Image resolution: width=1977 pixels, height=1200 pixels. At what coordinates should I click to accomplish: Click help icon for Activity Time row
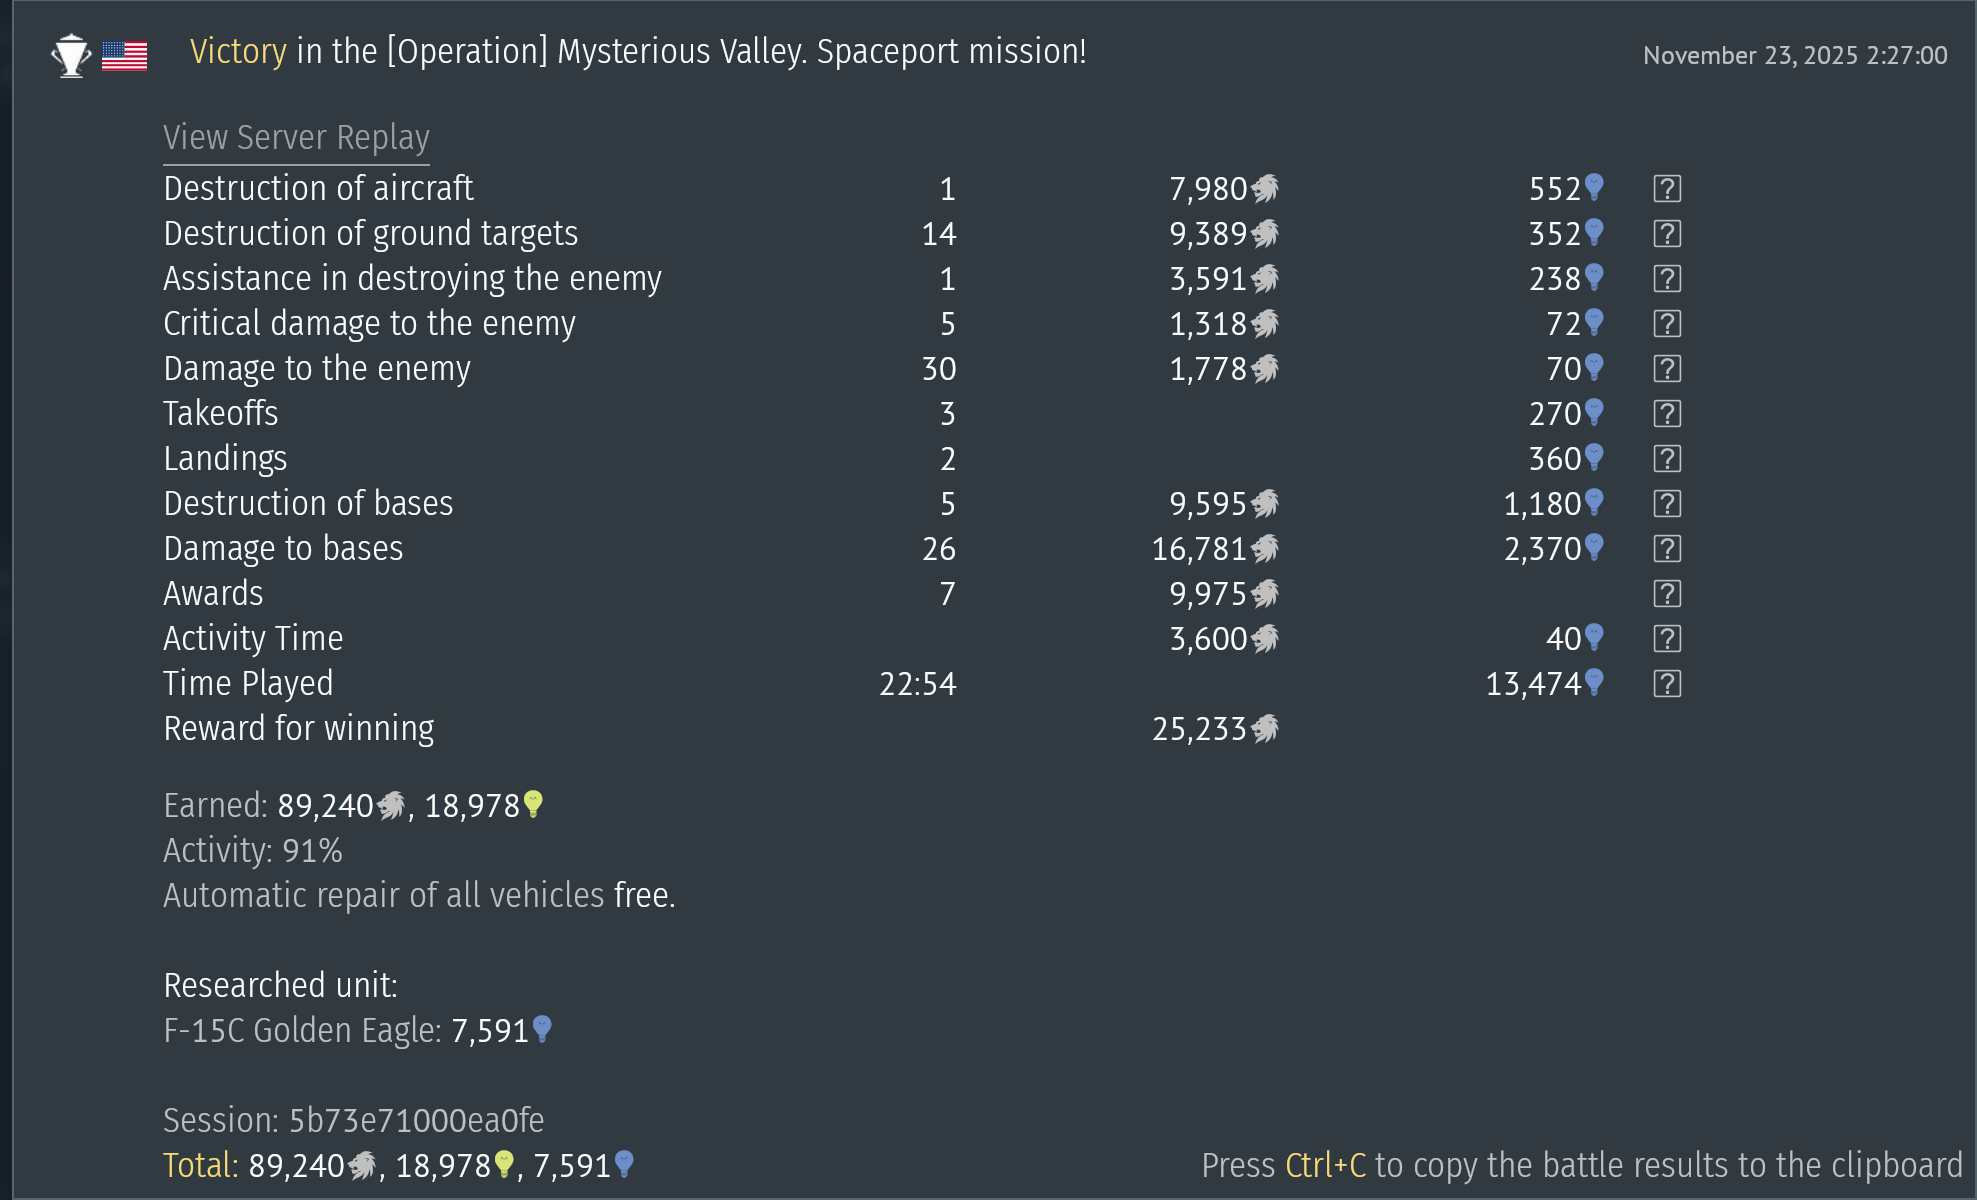(1666, 639)
